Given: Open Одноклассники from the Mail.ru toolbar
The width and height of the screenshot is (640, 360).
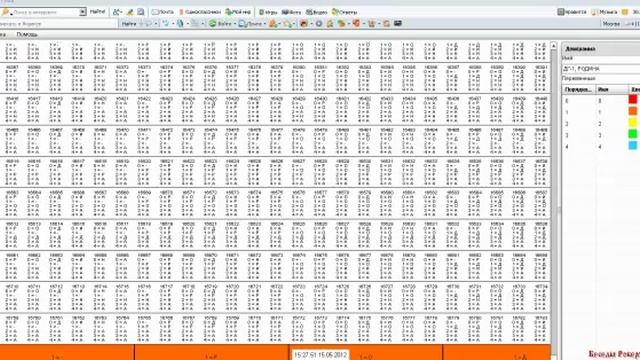Looking at the screenshot, I should tap(200, 12).
